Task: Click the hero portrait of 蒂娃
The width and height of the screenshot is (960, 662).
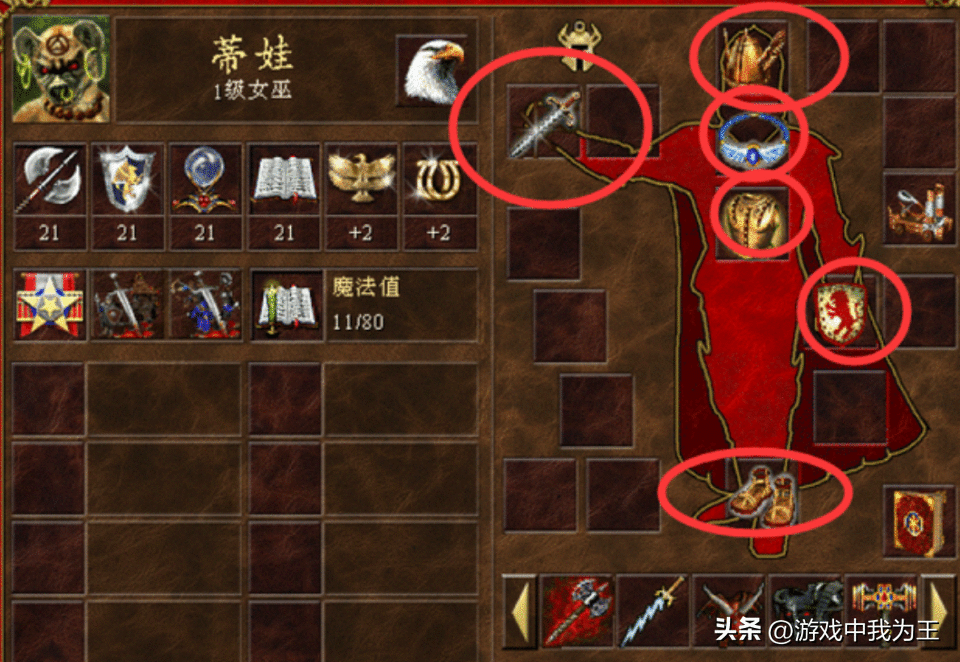Action: tap(61, 69)
